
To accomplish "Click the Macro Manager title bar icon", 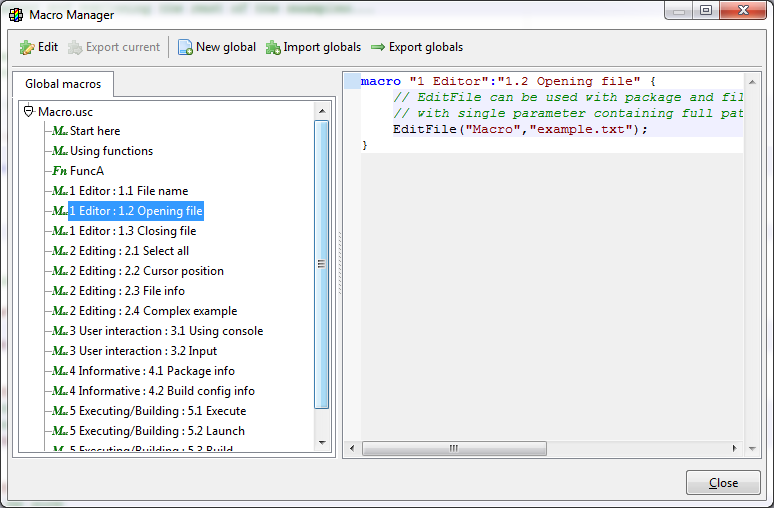I will [17, 14].
